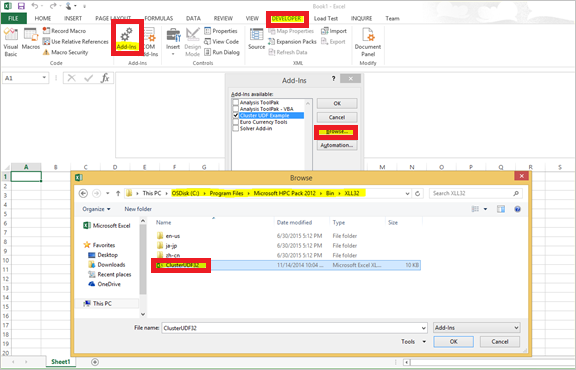Open the Add-Ins file type dropdown
The image size is (576, 370).
476,328
